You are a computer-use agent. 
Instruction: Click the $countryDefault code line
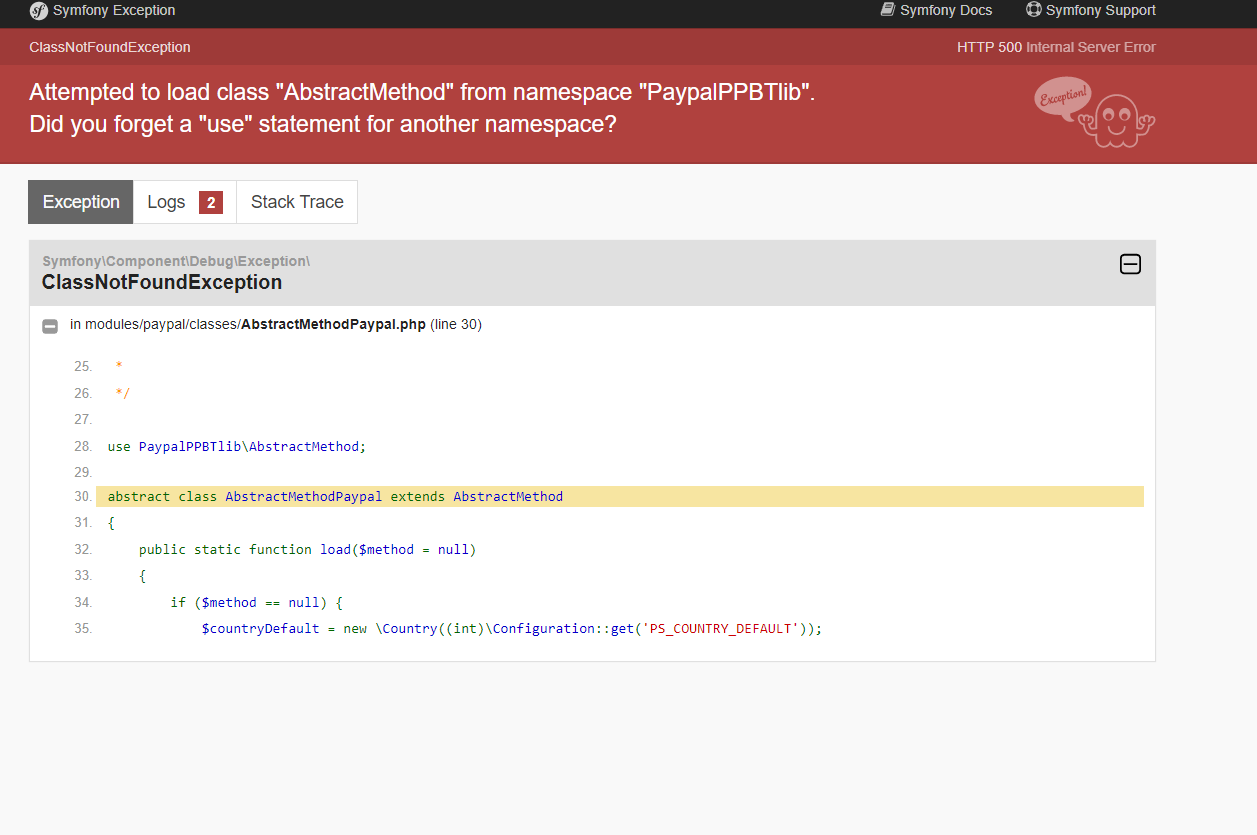coord(511,629)
